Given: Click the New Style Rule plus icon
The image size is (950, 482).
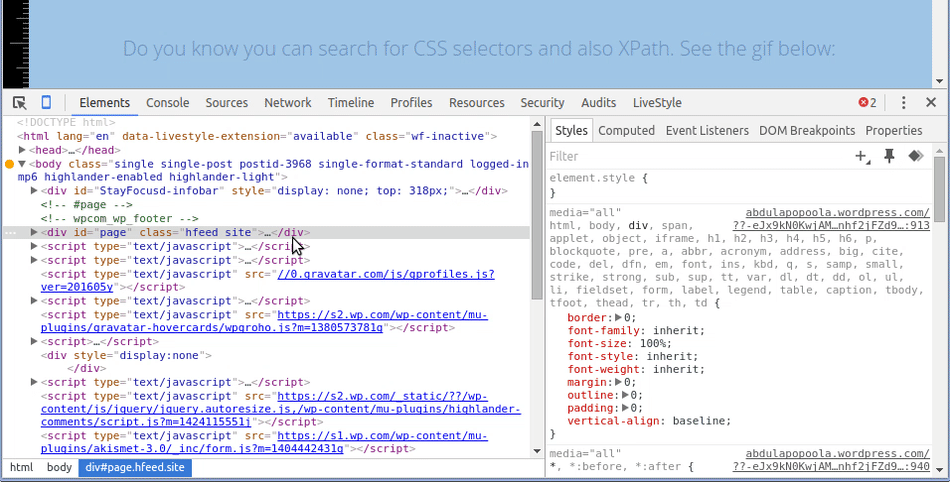Looking at the screenshot, I should [x=861, y=156].
